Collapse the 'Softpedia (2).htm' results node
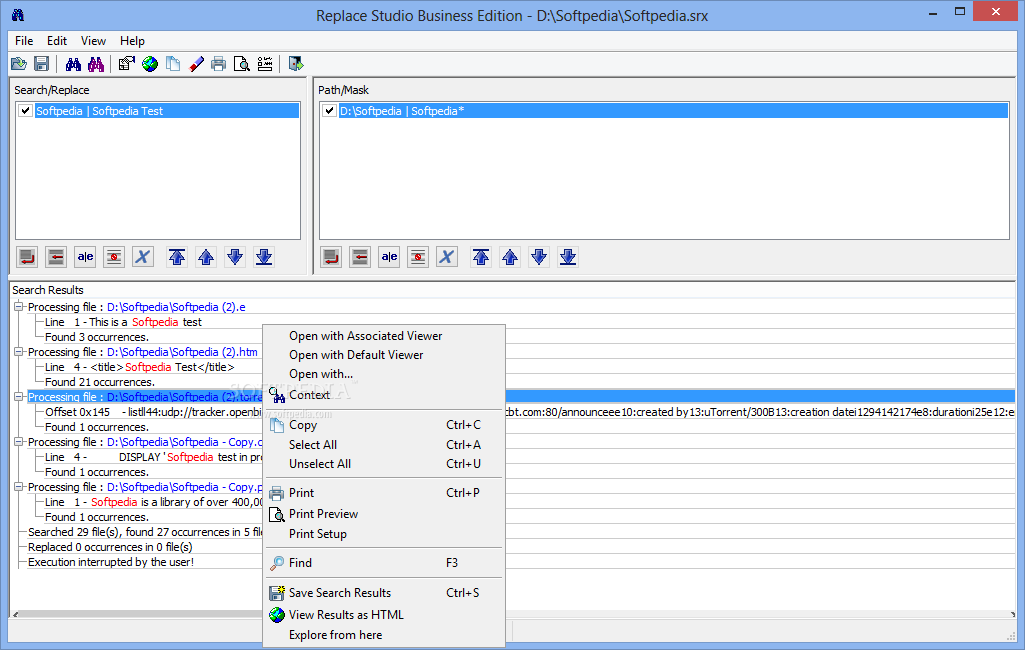This screenshot has width=1025, height=650. (18, 352)
